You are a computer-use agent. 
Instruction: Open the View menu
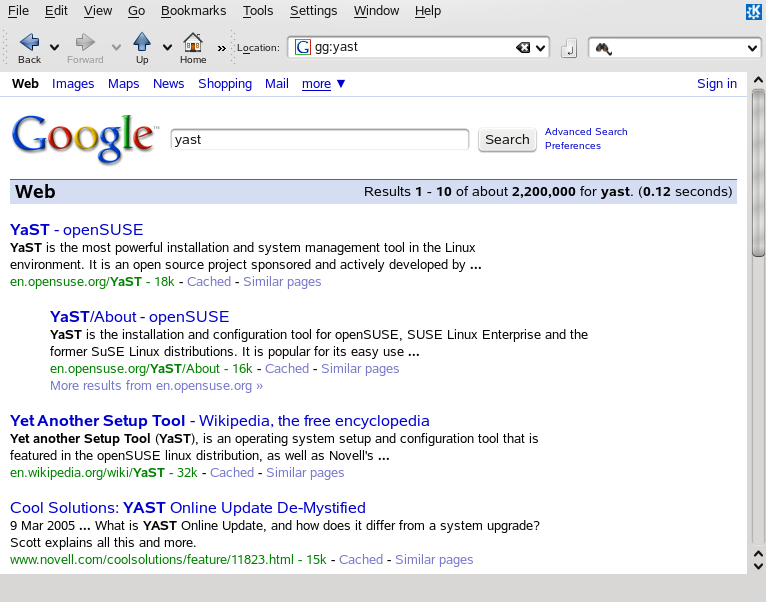98,11
